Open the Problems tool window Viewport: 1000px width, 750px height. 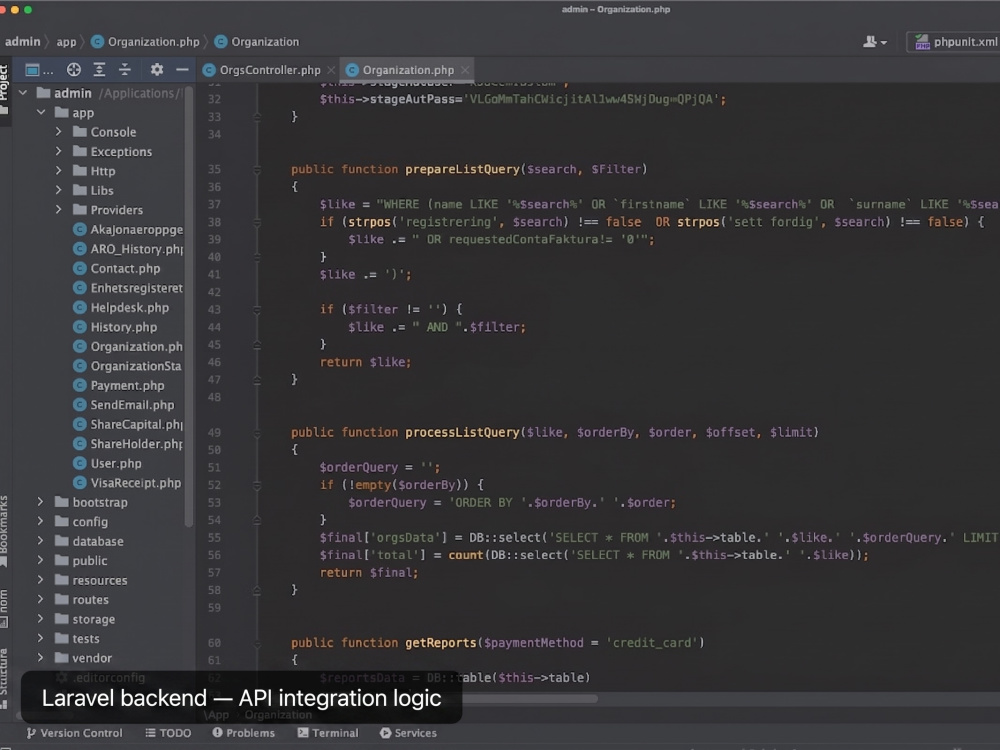pos(244,733)
